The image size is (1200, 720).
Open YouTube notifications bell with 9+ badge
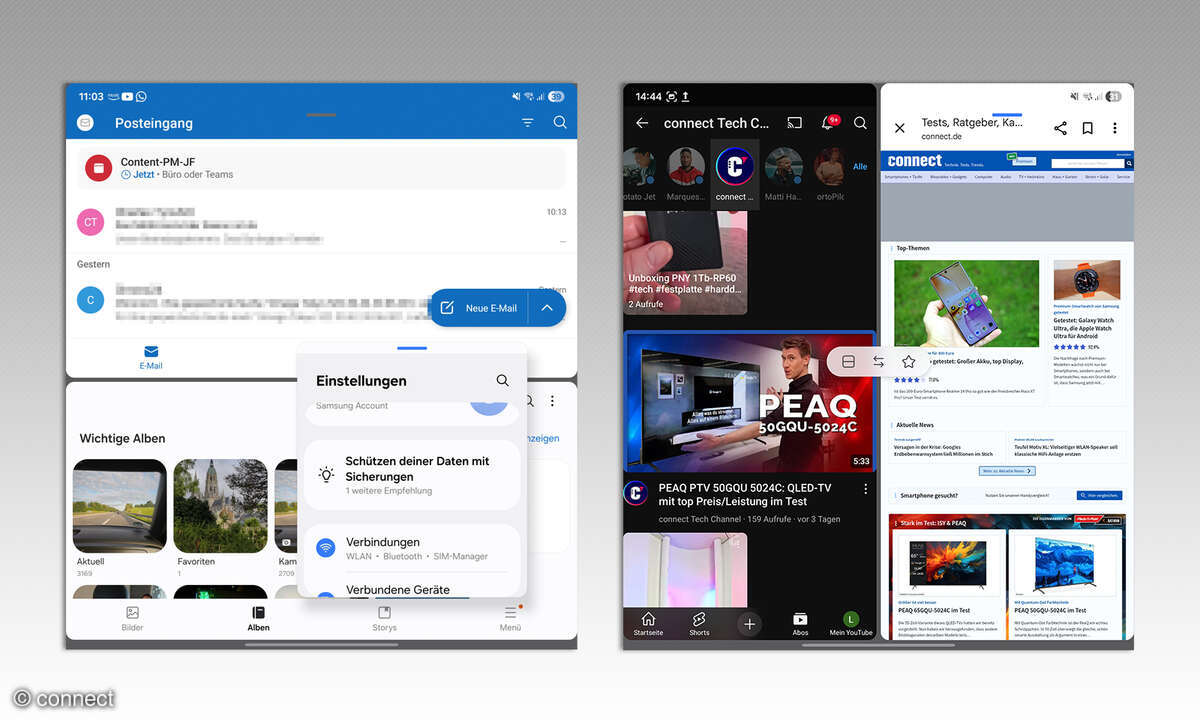pyautogui.click(x=829, y=122)
